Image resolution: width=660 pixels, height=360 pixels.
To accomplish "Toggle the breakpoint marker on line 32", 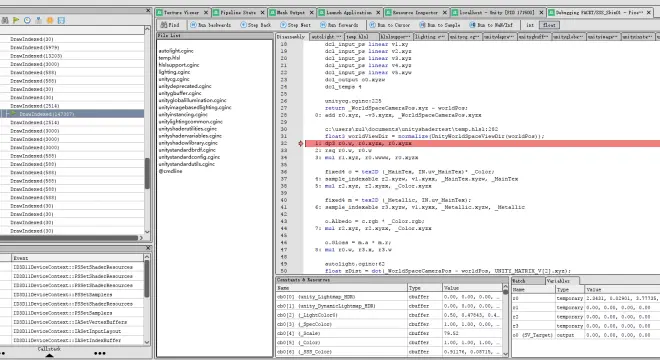I will point(301,144).
